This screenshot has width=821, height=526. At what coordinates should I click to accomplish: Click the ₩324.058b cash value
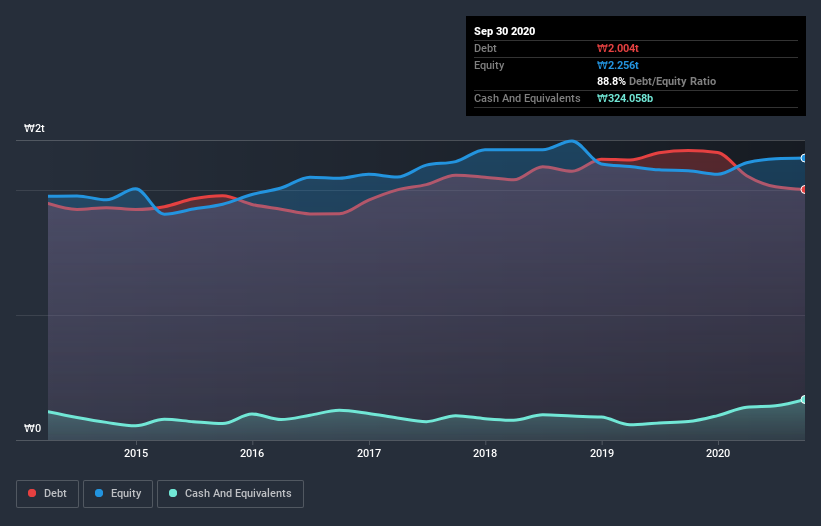(625, 98)
